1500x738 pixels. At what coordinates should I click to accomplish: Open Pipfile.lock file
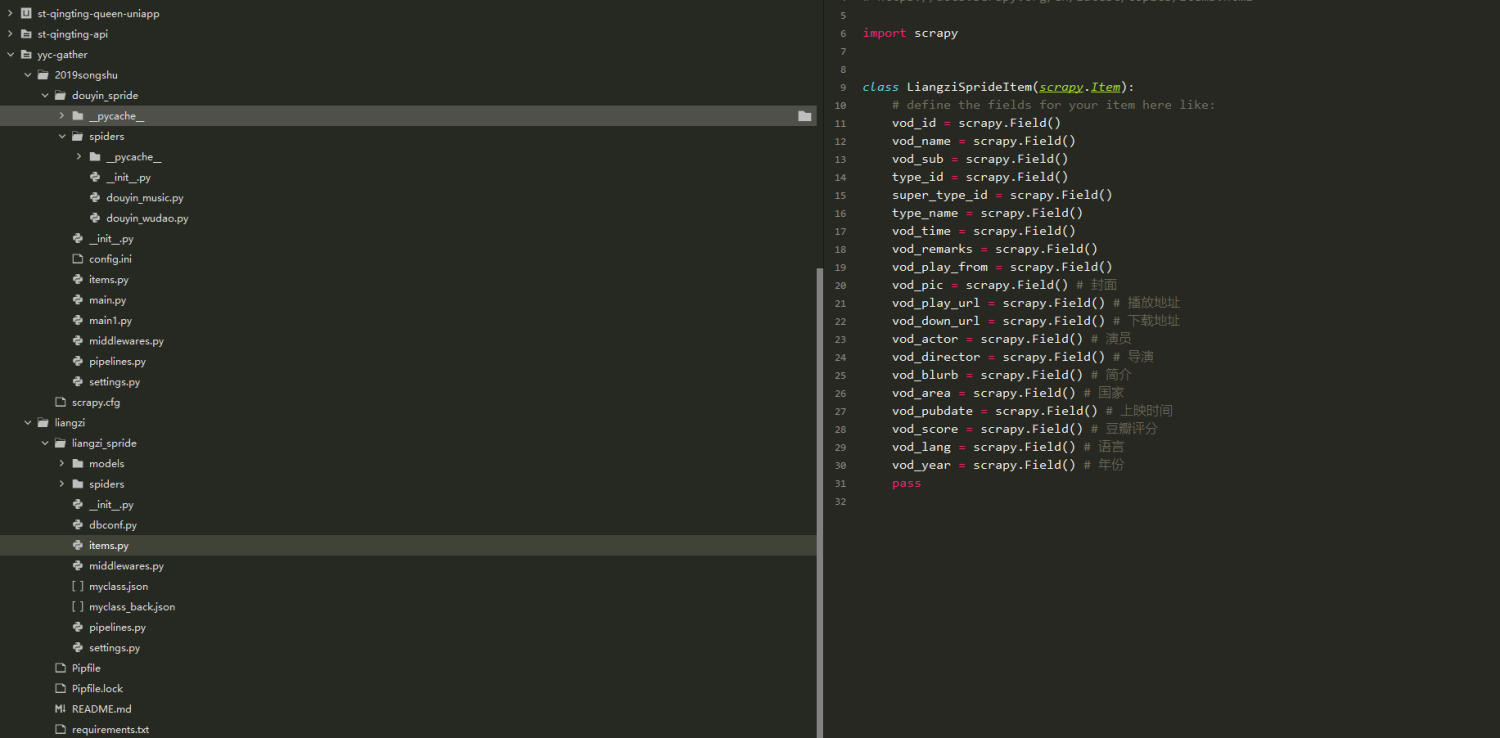[97, 689]
